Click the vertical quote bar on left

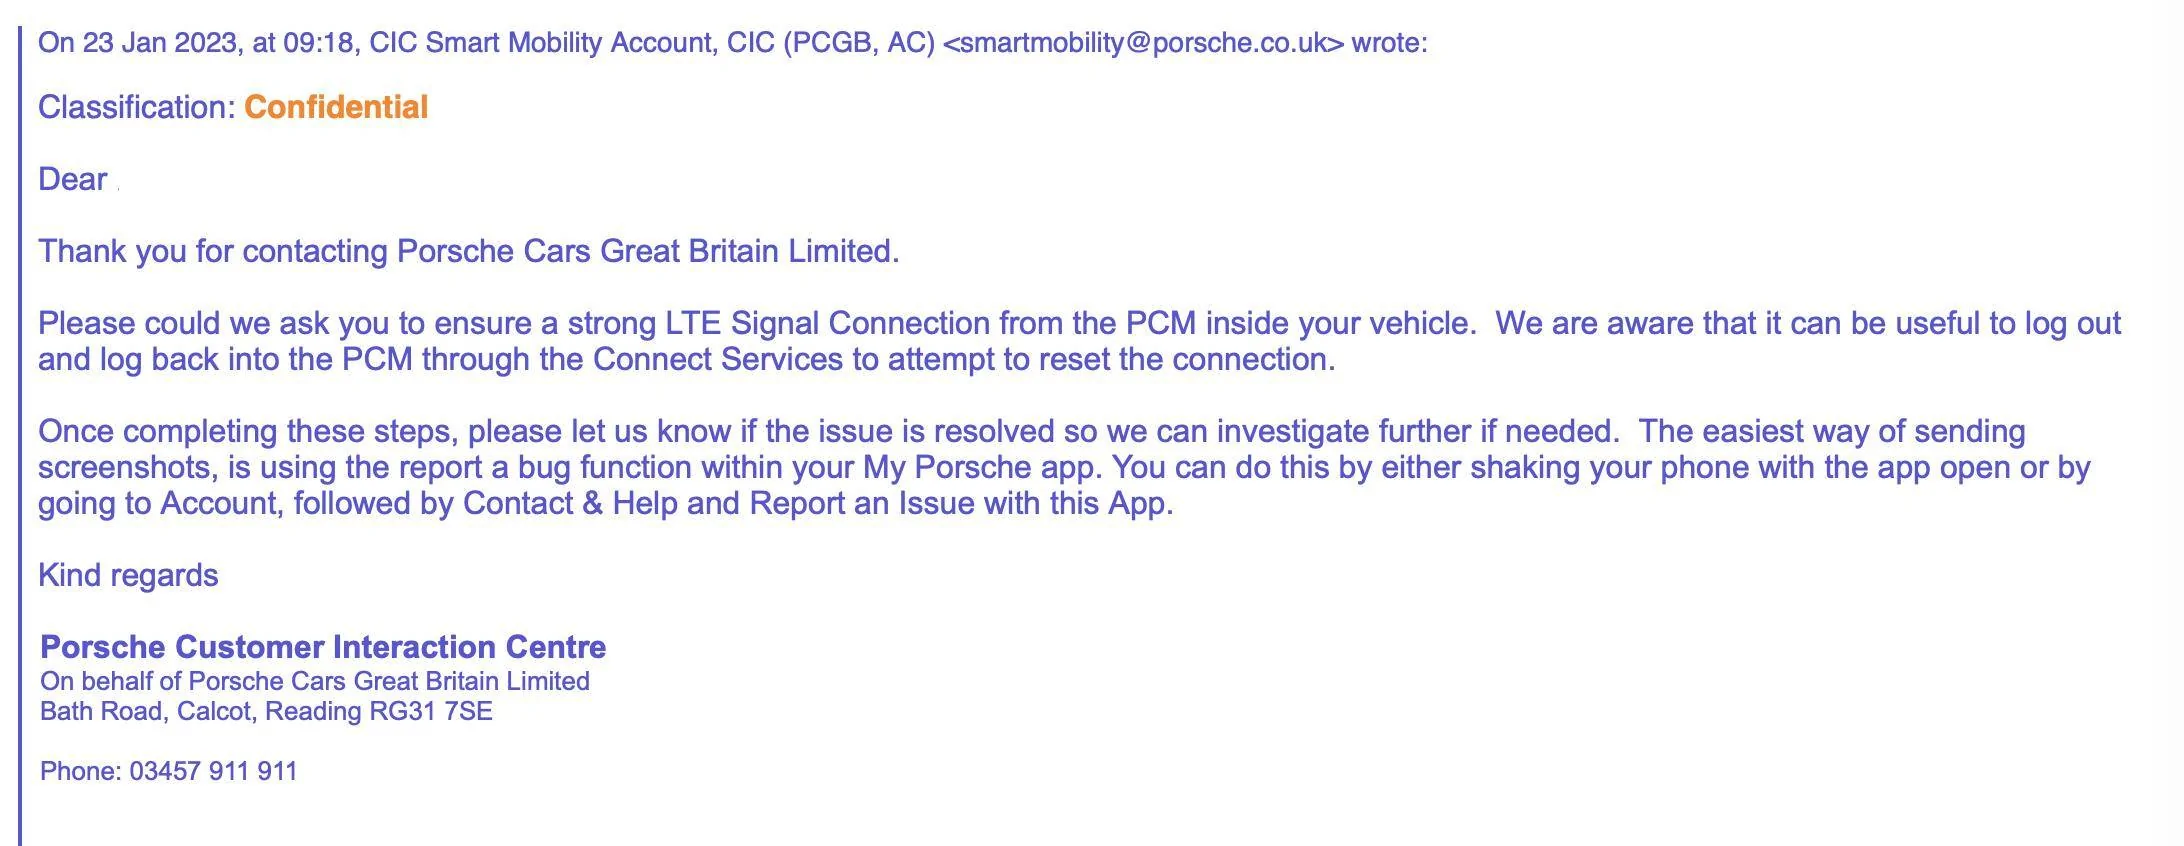click(x=20, y=436)
